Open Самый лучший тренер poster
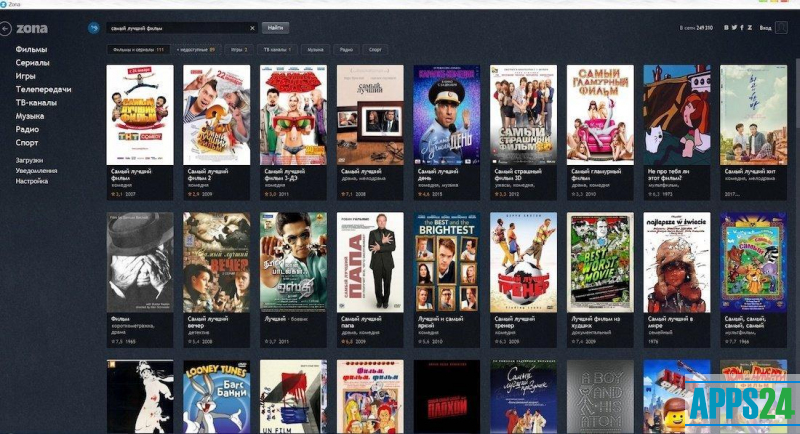The width and height of the screenshot is (800, 434). click(523, 262)
